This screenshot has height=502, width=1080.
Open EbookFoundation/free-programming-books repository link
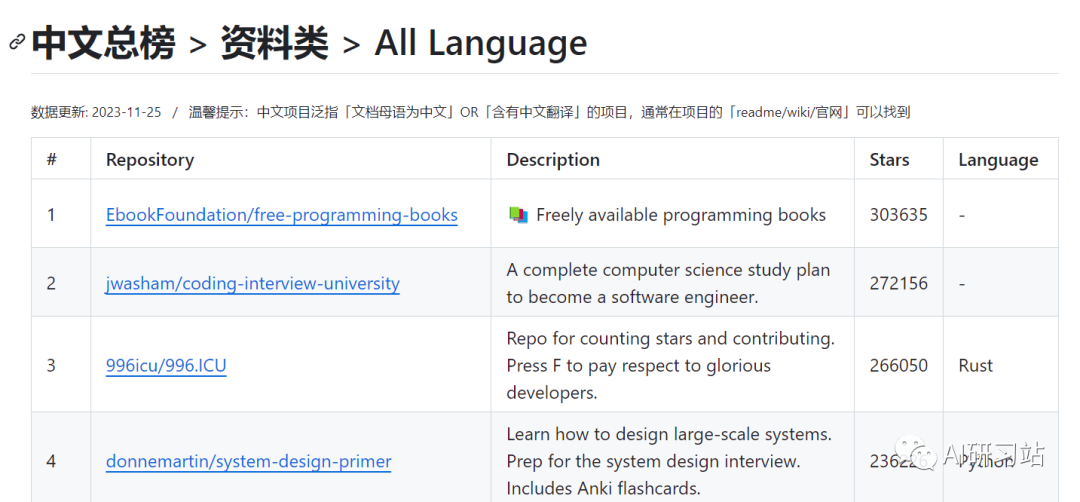(x=282, y=215)
